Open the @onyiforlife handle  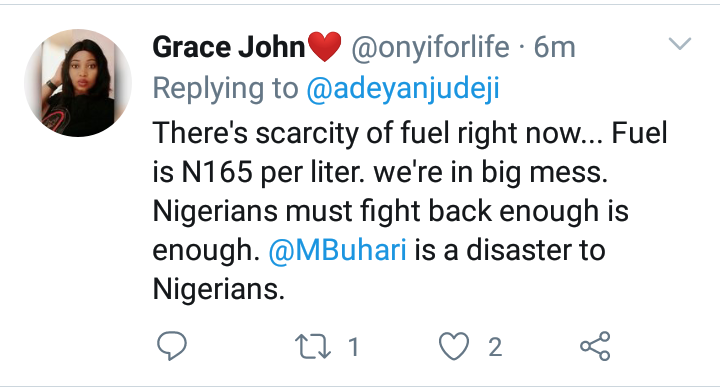[430, 47]
